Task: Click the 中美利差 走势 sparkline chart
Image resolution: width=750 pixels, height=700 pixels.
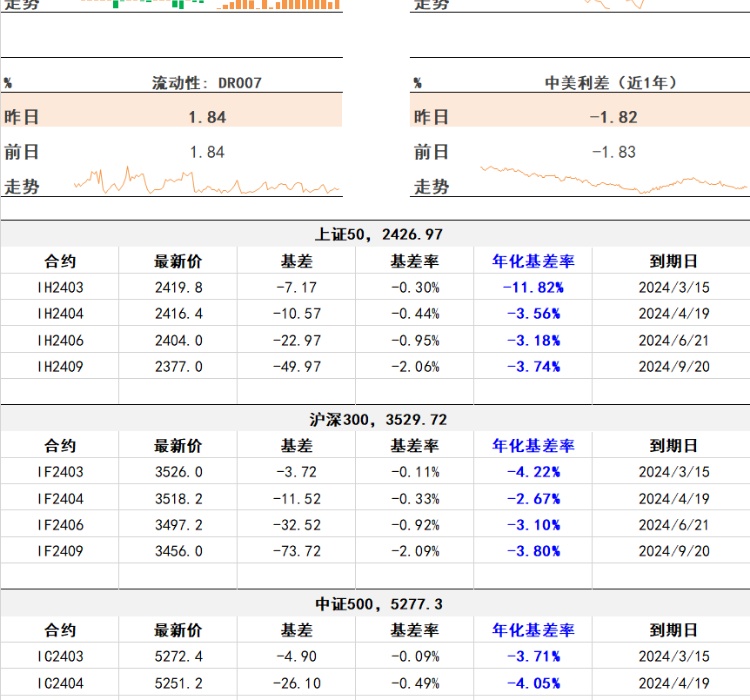Action: coord(614,179)
